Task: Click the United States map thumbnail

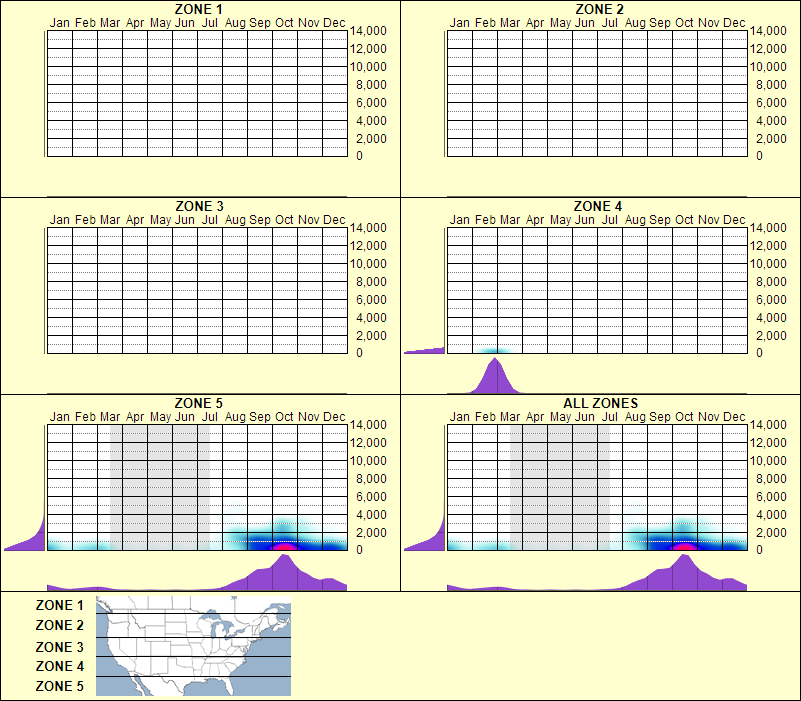Action: pos(192,645)
